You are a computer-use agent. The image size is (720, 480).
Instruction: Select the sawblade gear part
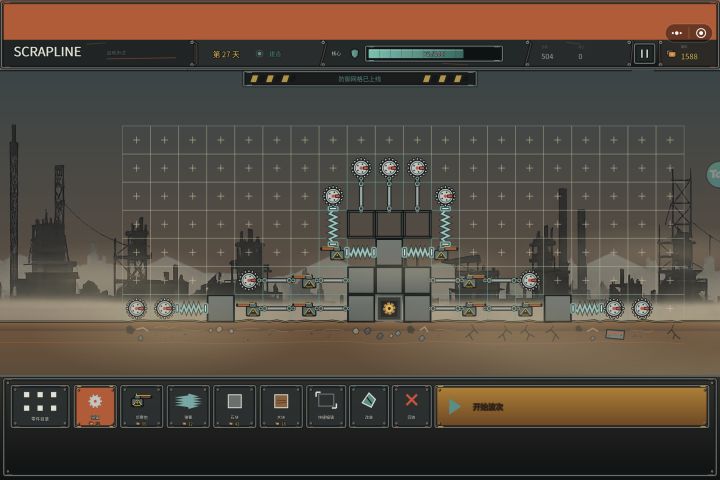(x=95, y=406)
